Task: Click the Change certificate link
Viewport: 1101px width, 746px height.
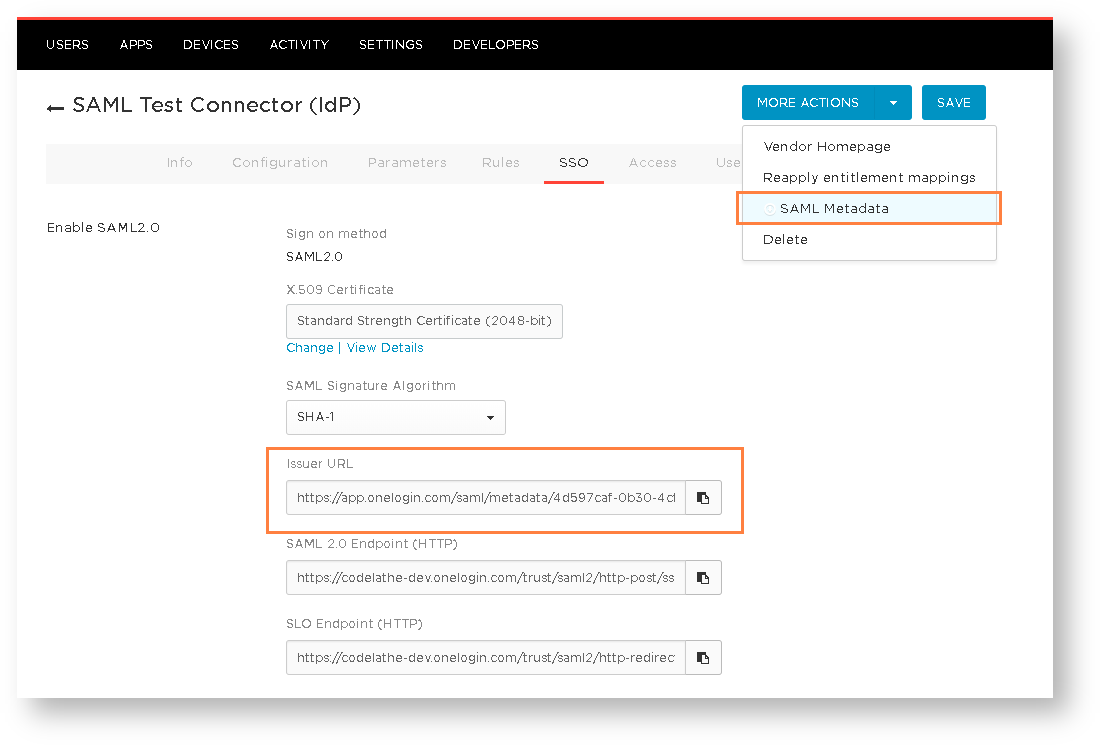Action: (309, 348)
